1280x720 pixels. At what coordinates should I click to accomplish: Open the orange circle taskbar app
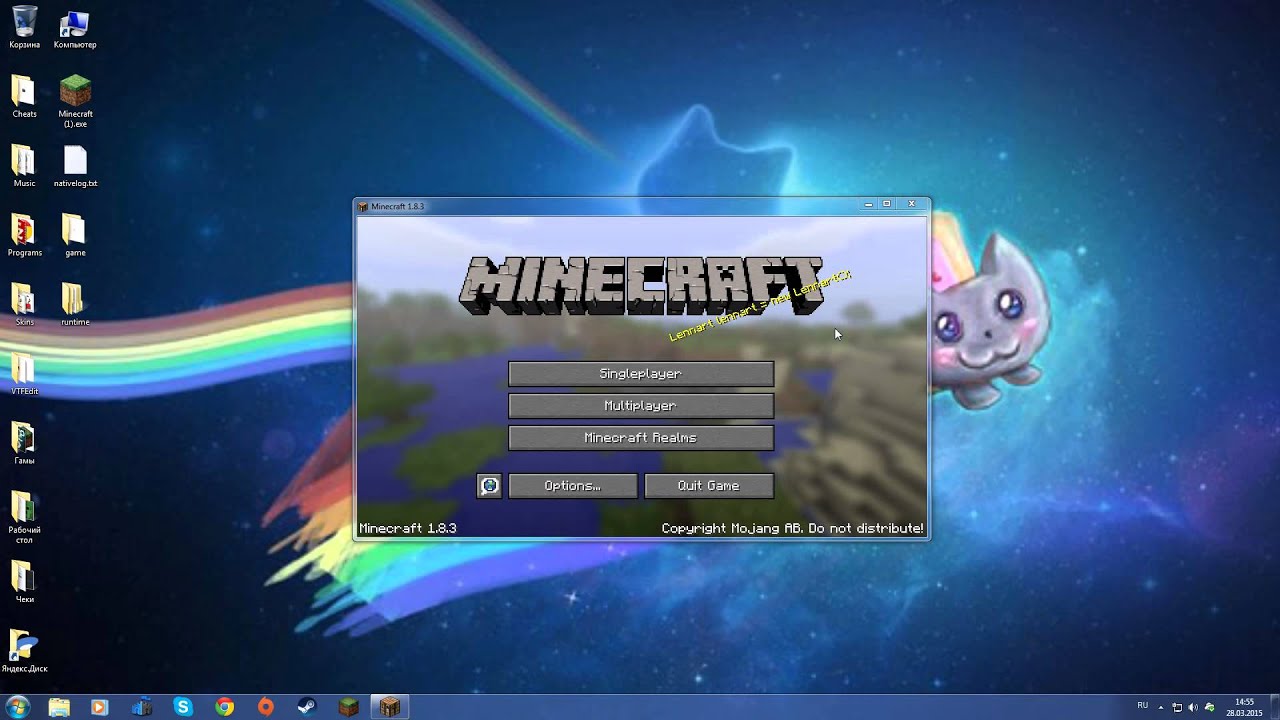[x=265, y=707]
